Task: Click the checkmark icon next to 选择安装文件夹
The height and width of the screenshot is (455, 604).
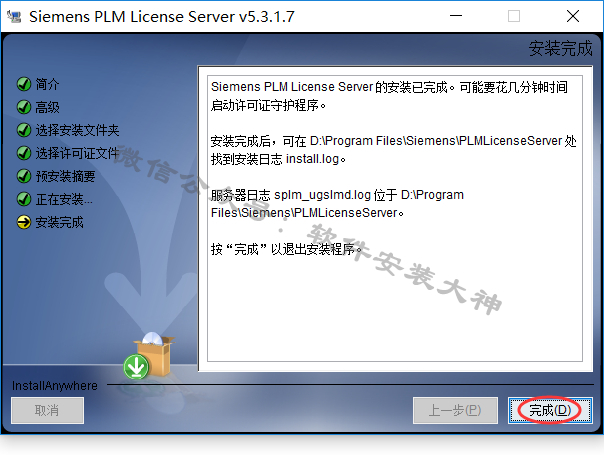Action: [24, 130]
